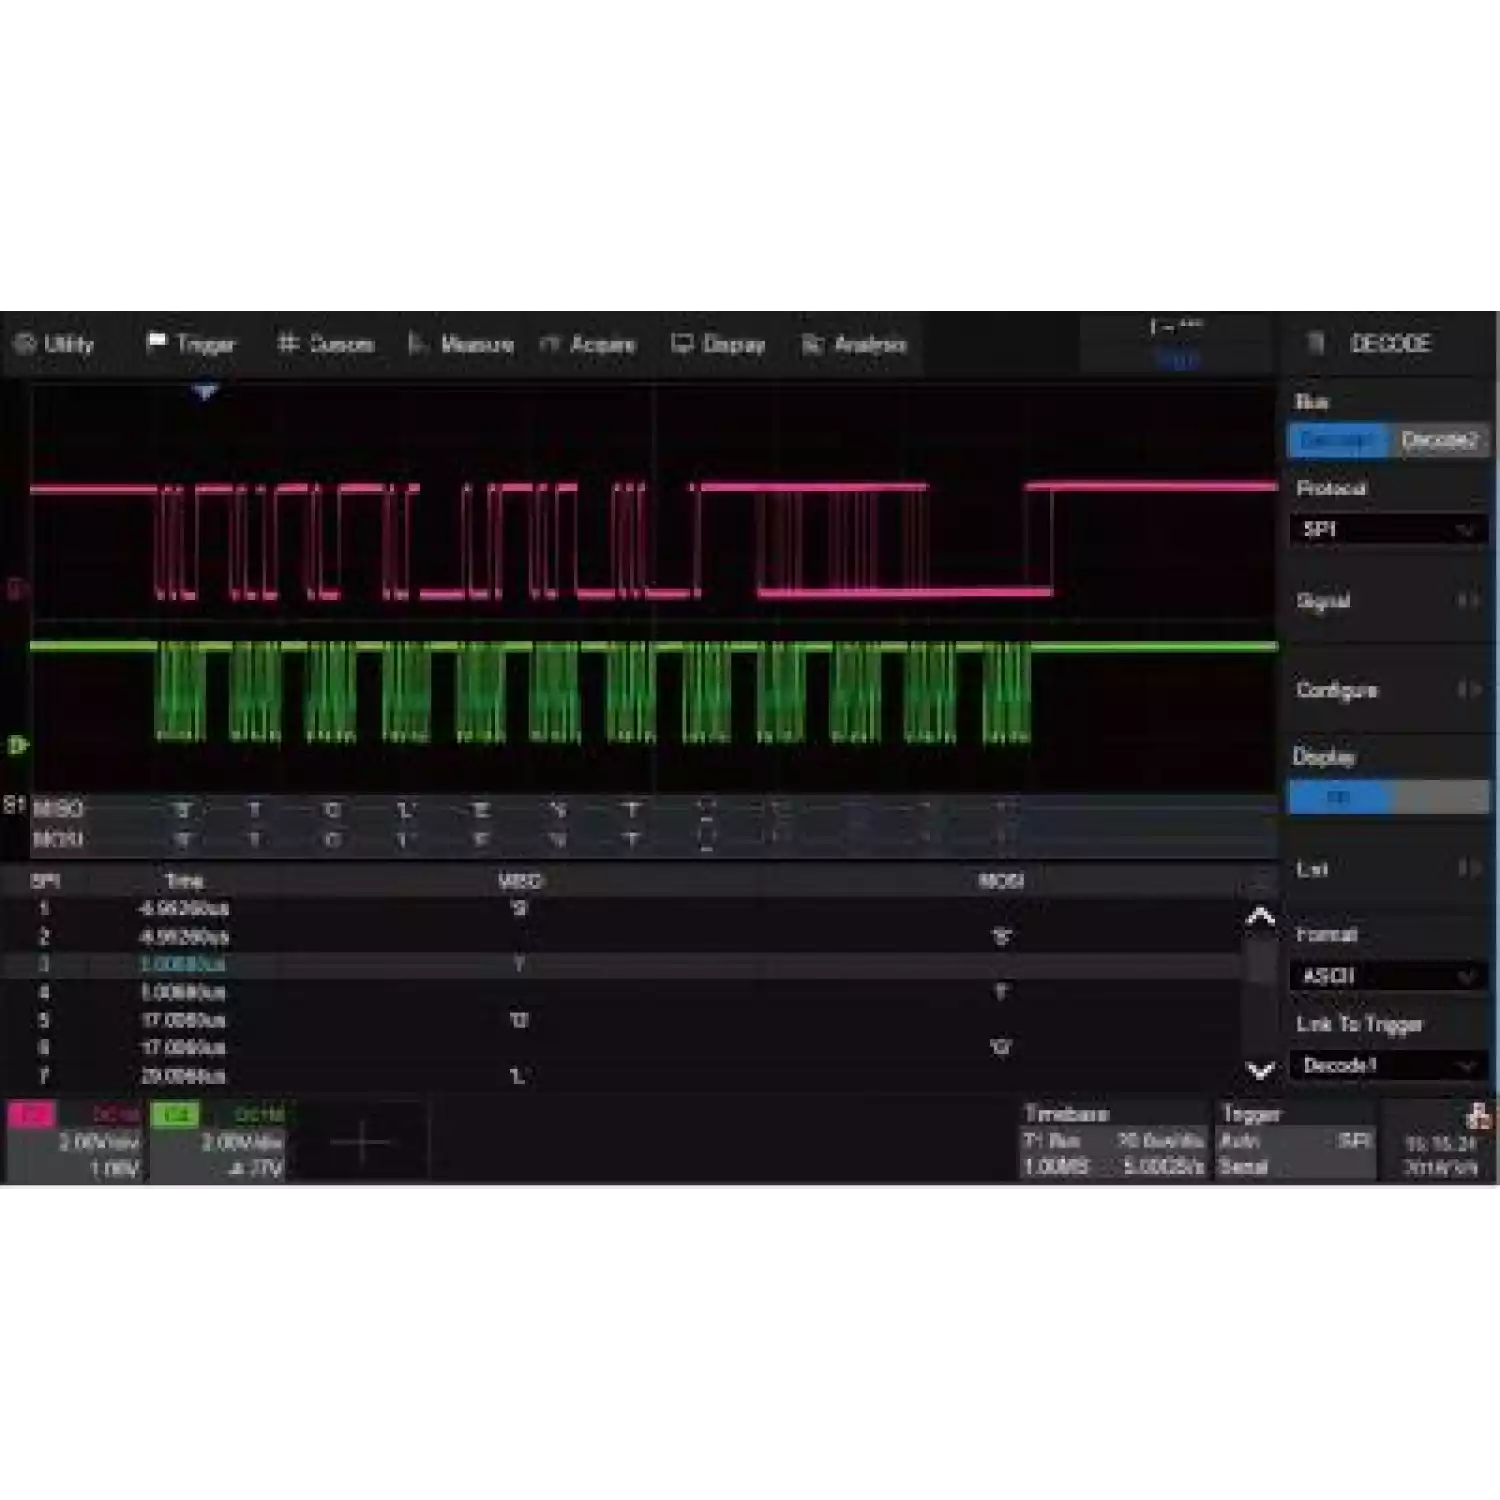
Task: Click the trigger position marker triangle
Action: [205, 392]
